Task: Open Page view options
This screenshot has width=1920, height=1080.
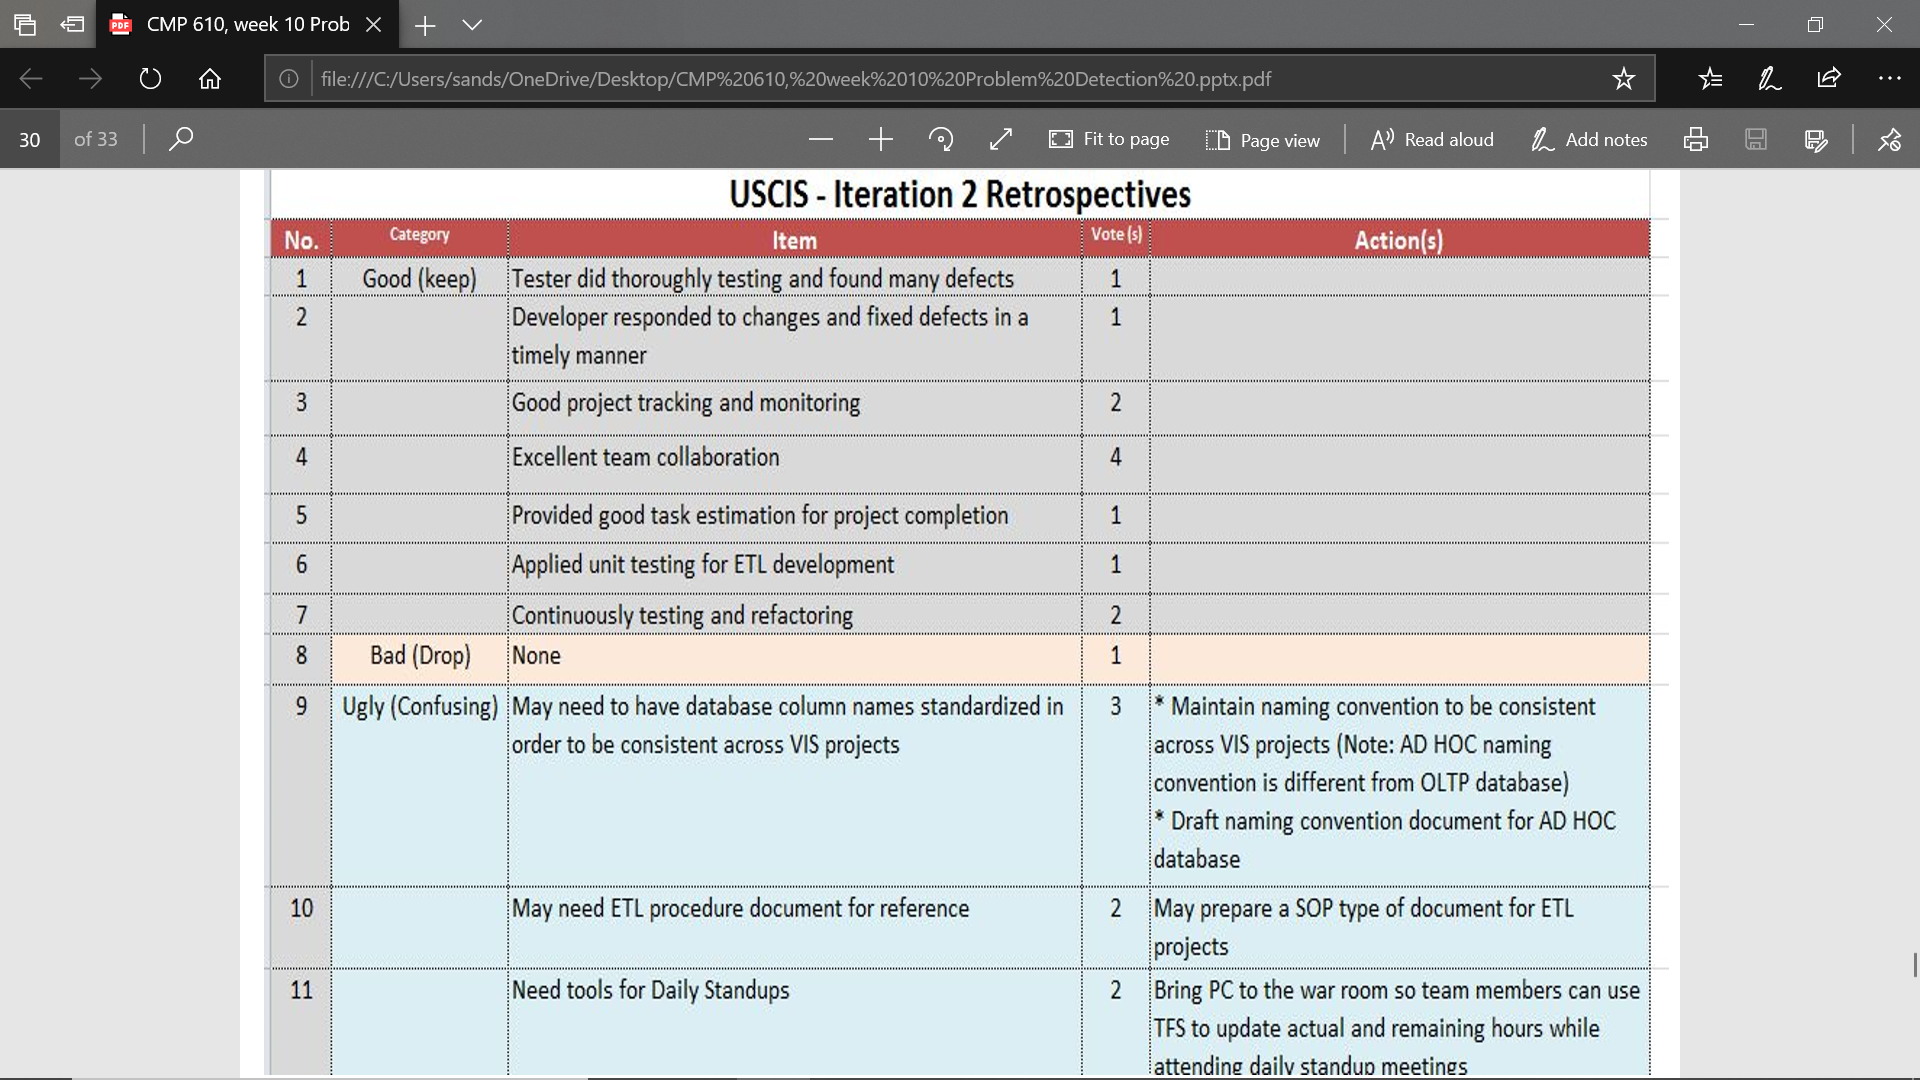Action: pos(1263,140)
